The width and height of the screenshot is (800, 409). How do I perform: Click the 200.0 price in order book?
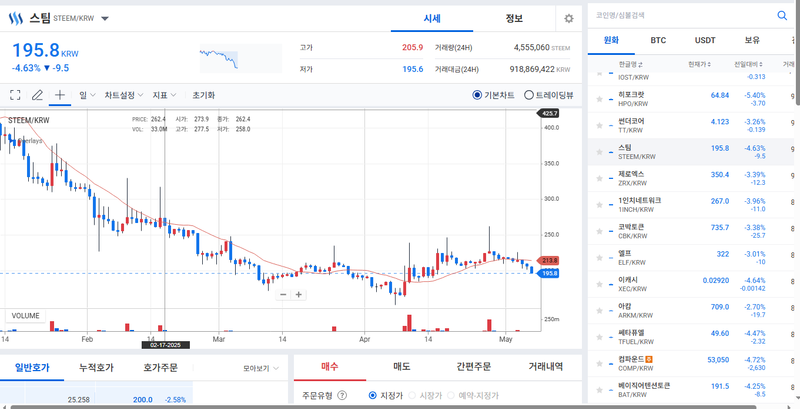143,400
